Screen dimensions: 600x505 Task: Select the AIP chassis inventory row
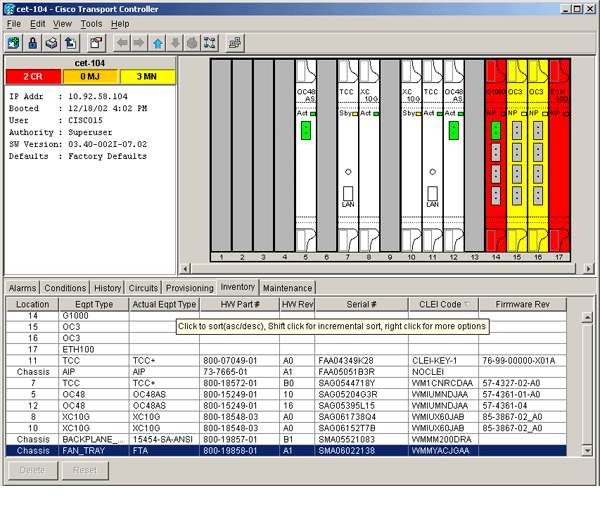tap(286, 372)
